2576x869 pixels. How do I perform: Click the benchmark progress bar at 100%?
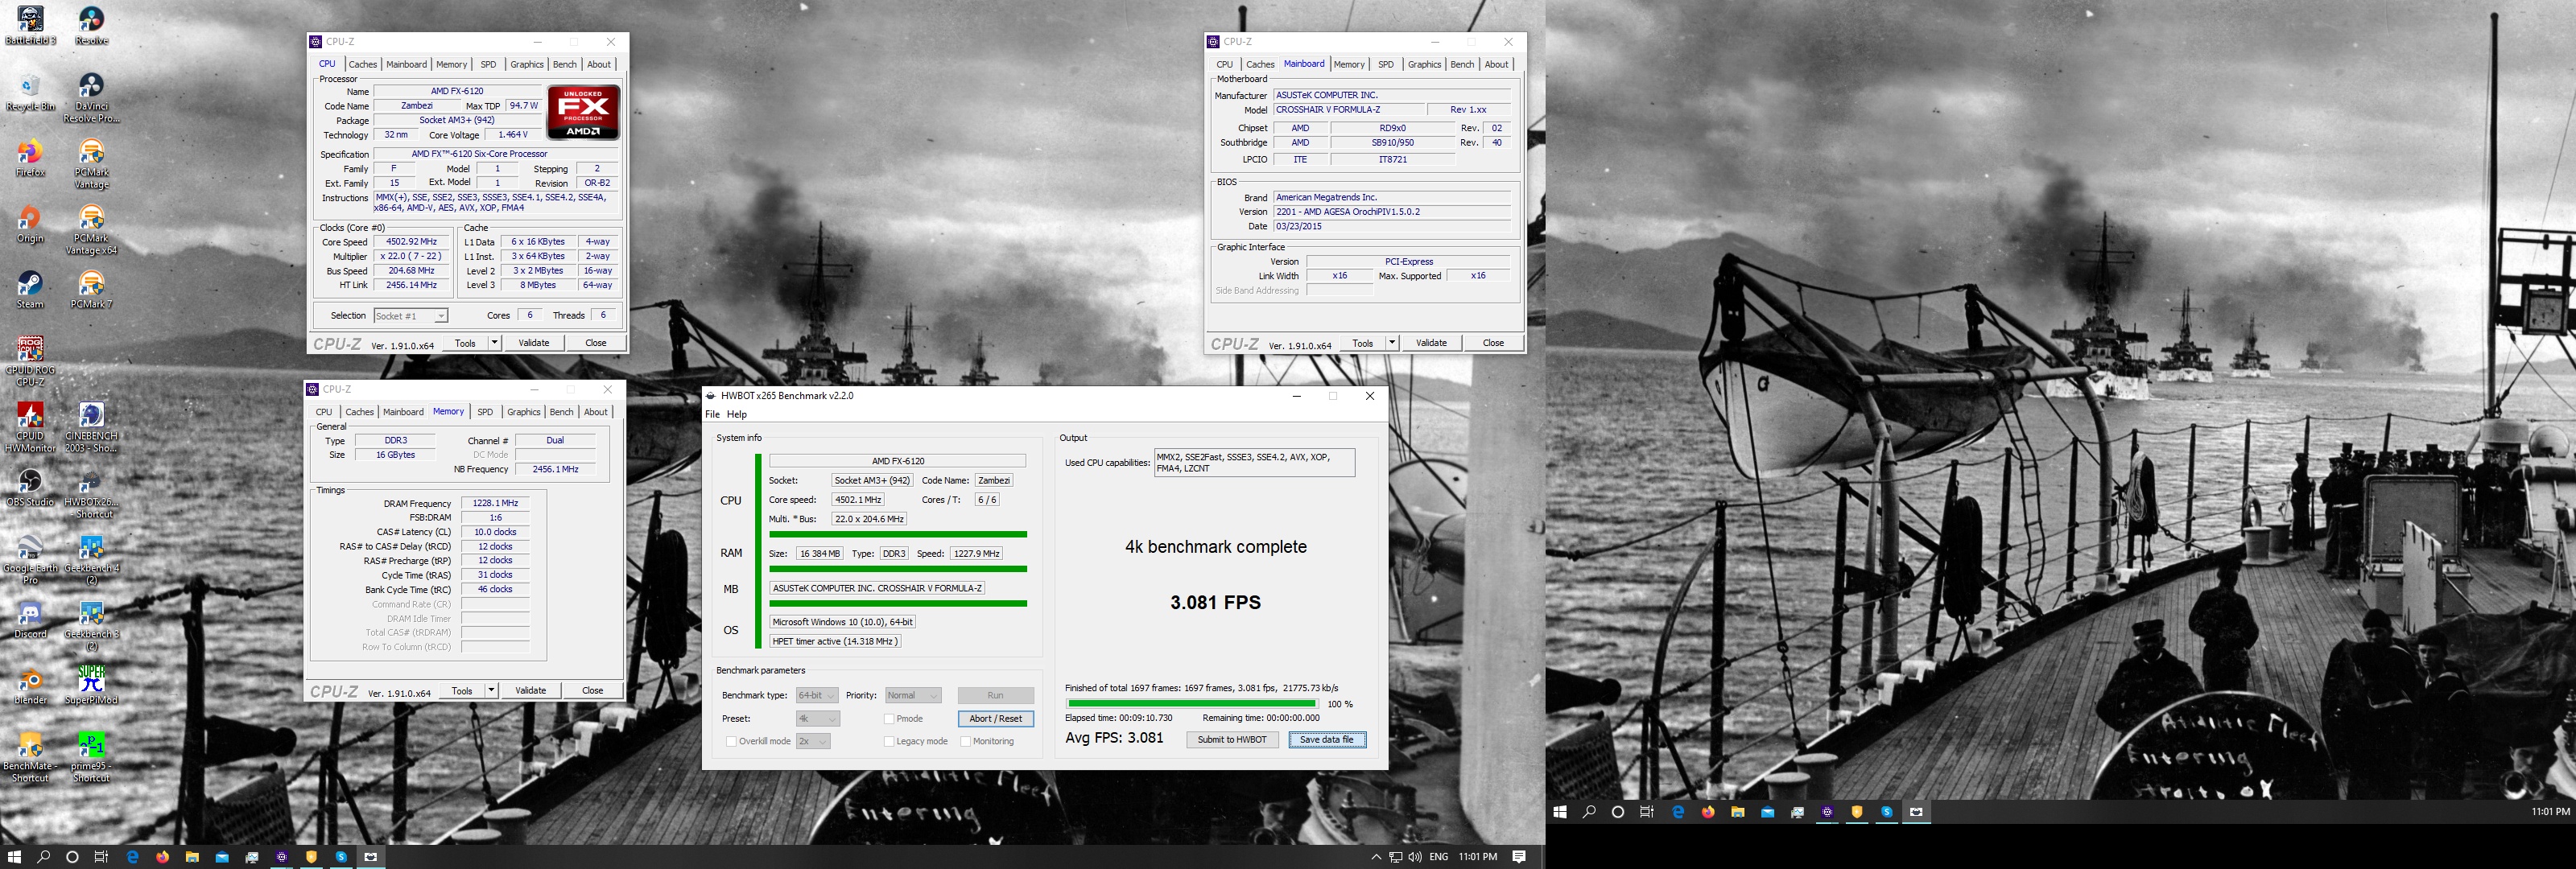(x=1191, y=704)
